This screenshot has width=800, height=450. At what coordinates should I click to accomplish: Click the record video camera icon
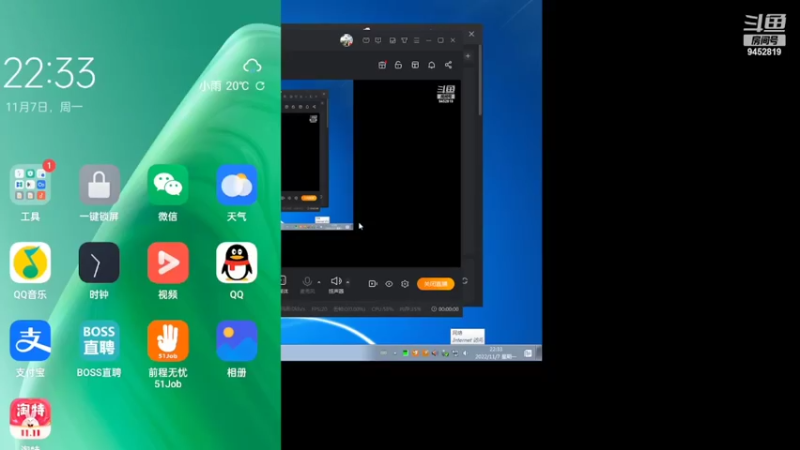tap(372, 284)
